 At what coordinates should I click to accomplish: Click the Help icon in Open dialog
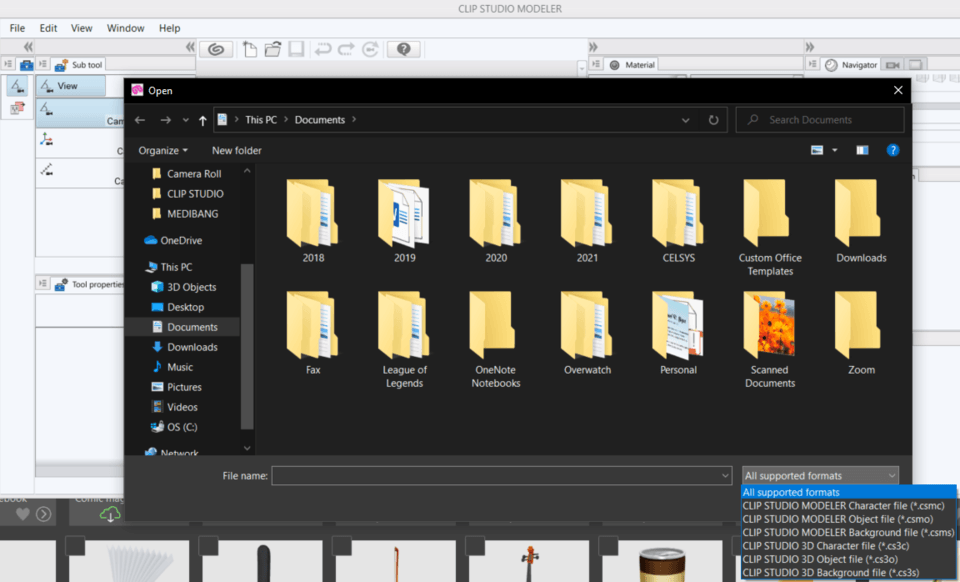pos(893,150)
